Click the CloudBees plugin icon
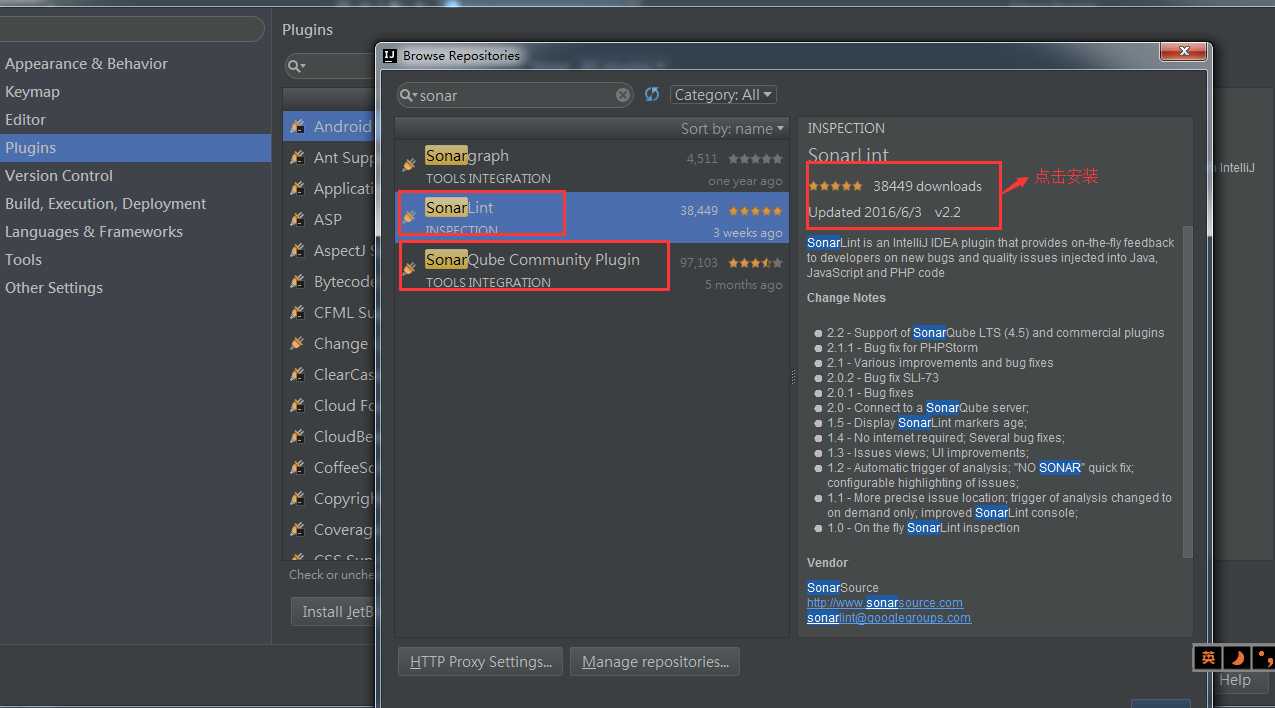Screen dimensions: 1275x708 pyautogui.click(x=297, y=436)
